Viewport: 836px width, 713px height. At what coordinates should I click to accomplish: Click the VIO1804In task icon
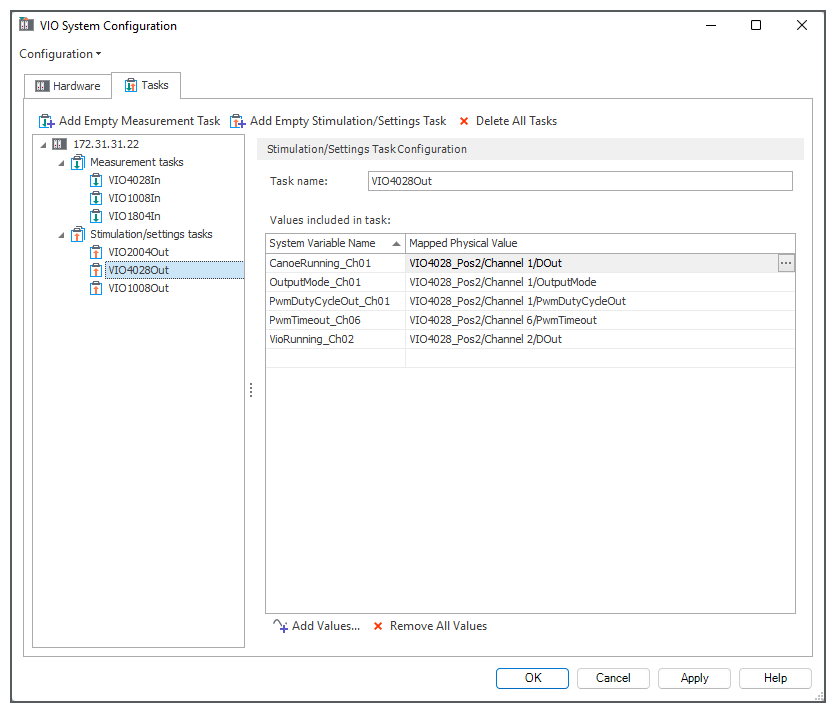coord(96,217)
